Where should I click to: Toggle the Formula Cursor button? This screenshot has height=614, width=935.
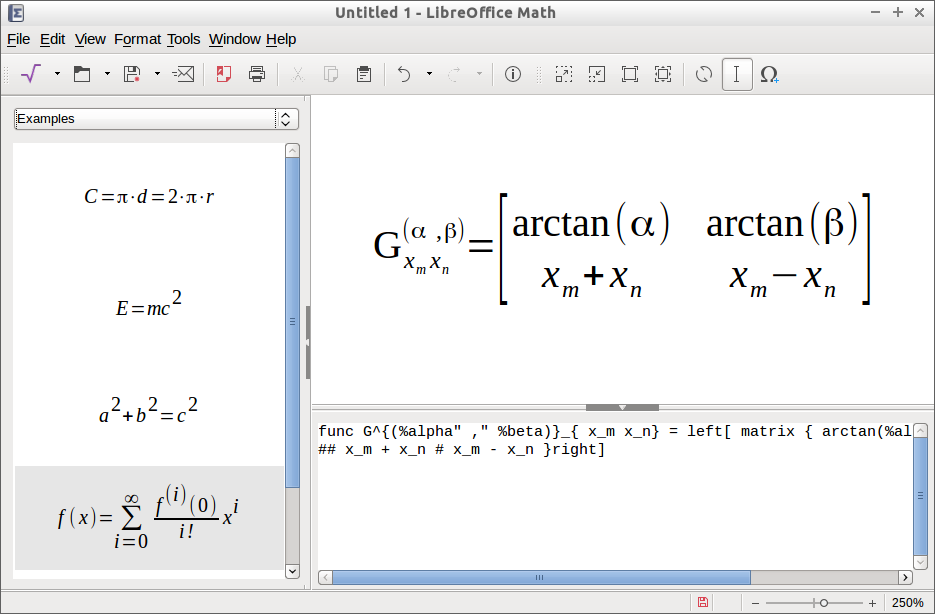(737, 74)
